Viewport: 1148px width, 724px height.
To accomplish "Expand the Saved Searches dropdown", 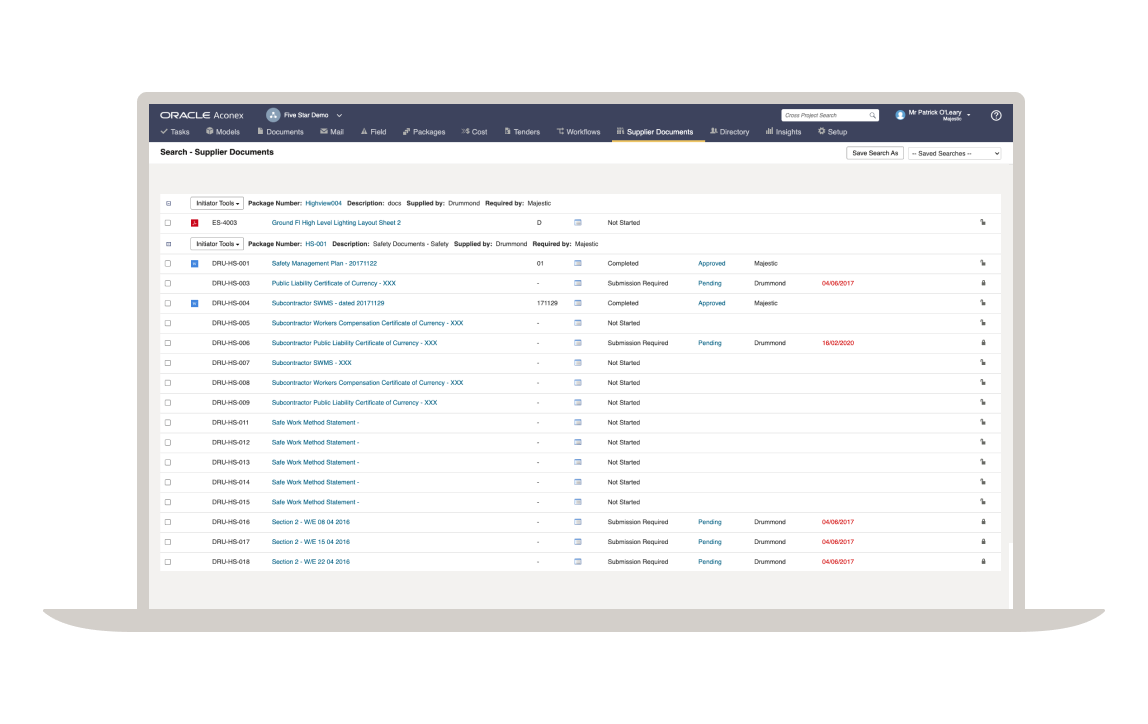I will 954,152.
